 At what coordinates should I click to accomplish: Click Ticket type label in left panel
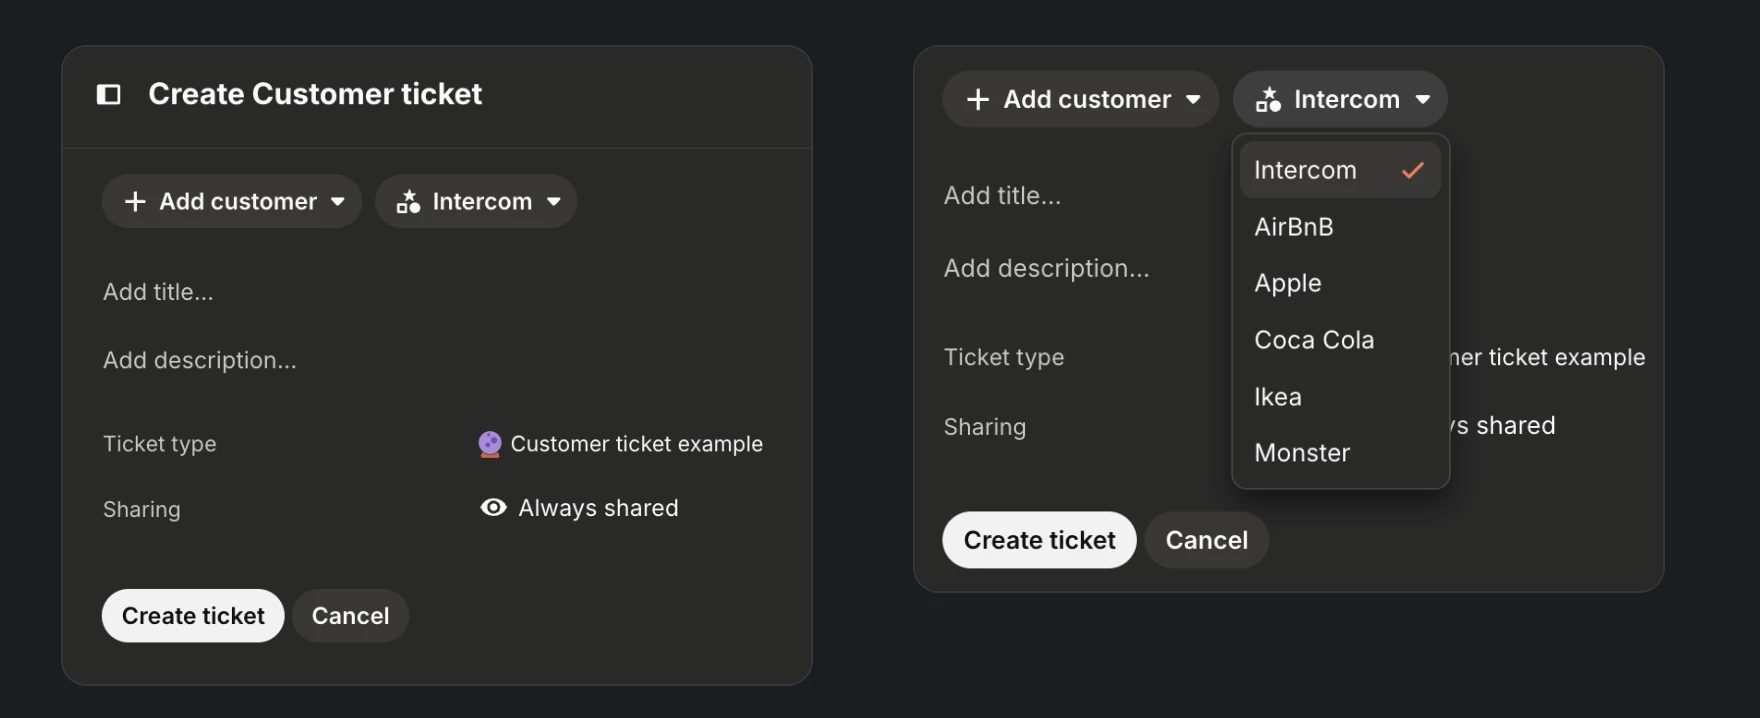click(x=160, y=444)
